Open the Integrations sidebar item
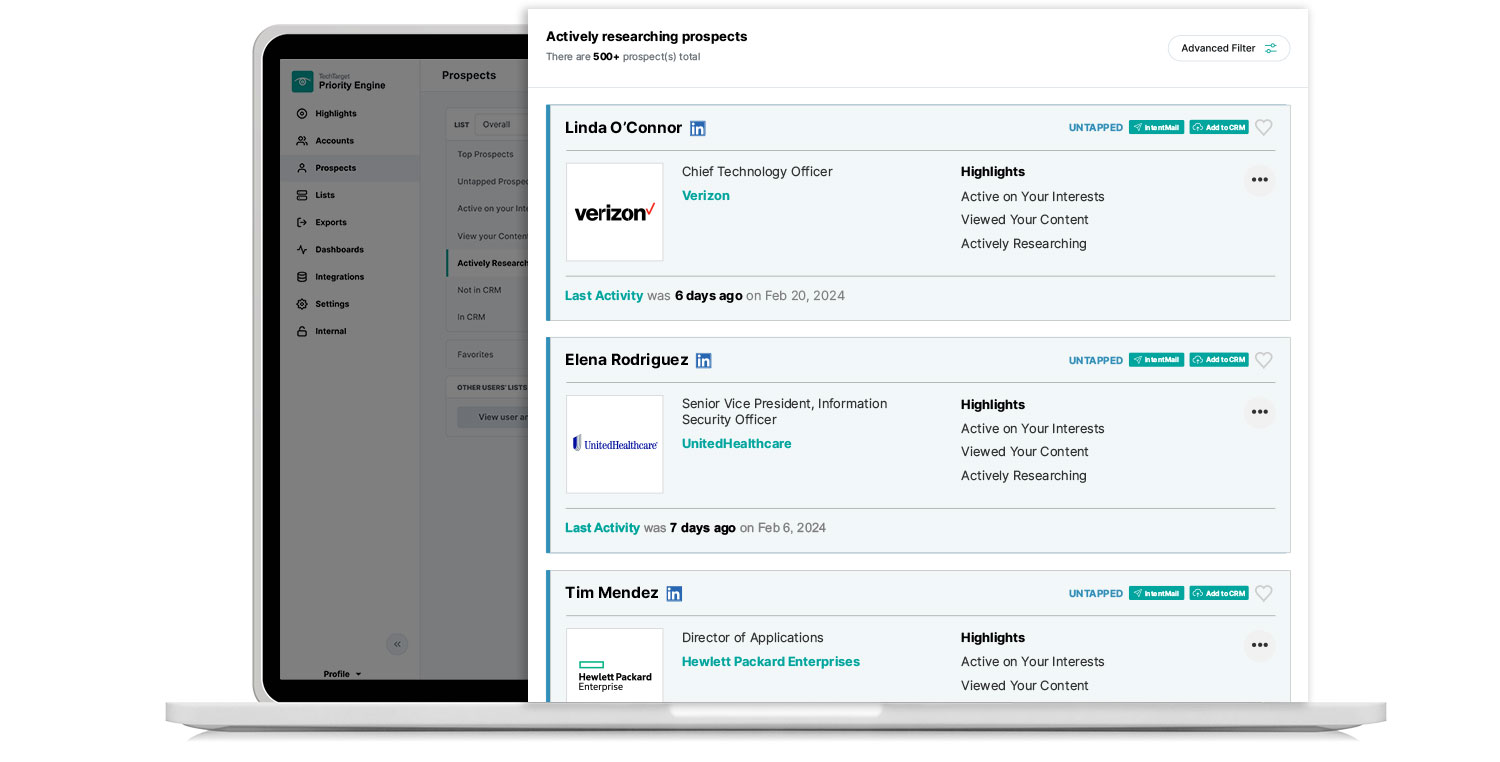This screenshot has width=1500, height=762. [x=339, y=277]
